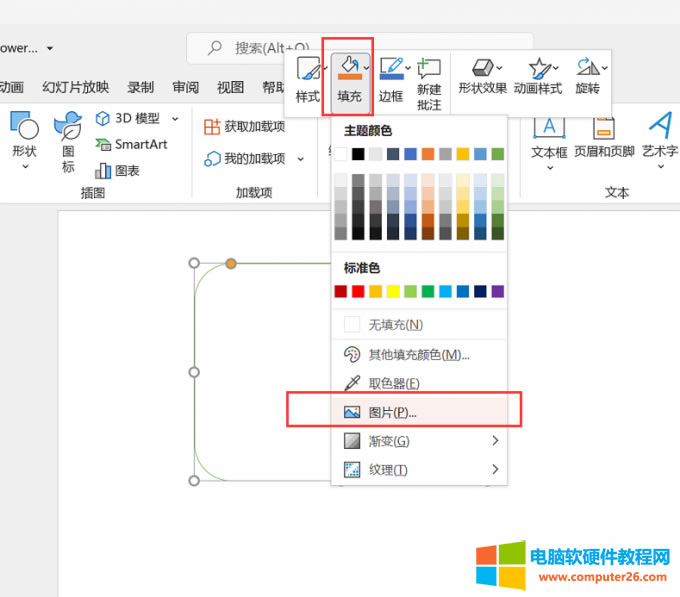Select 无填充(N) no fill option

click(x=395, y=325)
